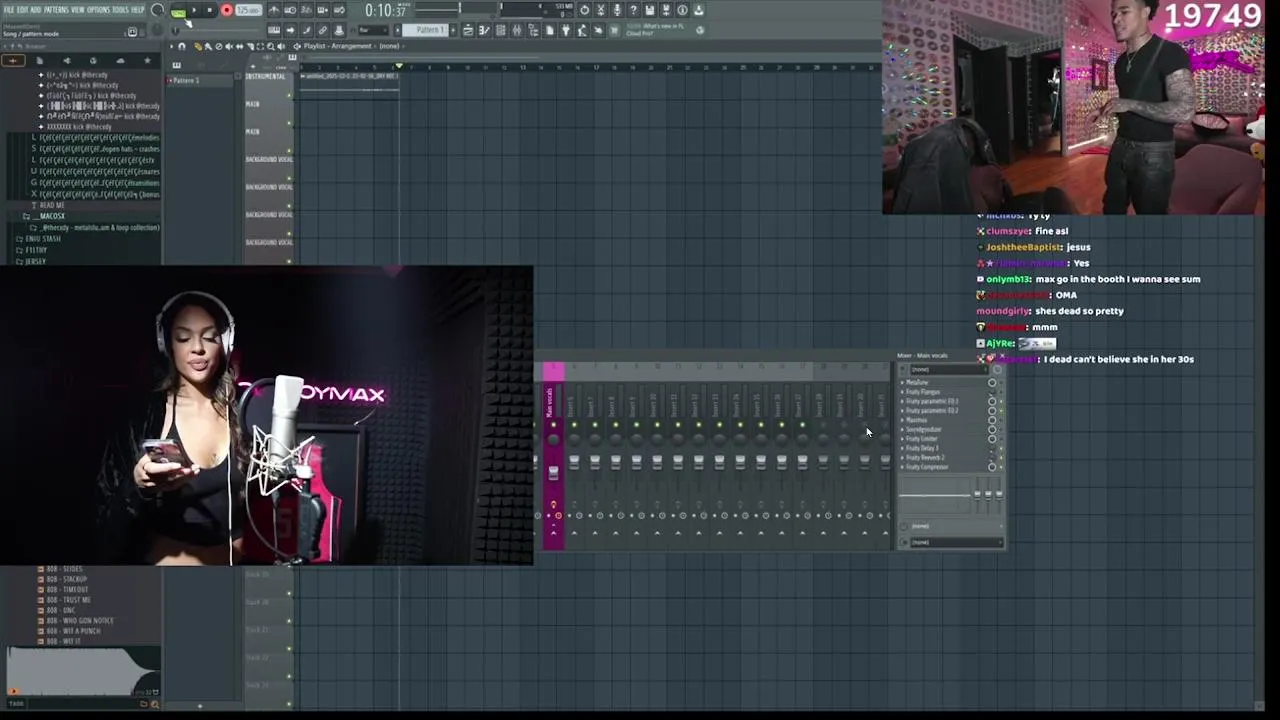Select the playlist Draw pencil tool
1280x720 pixels.
coord(197,47)
